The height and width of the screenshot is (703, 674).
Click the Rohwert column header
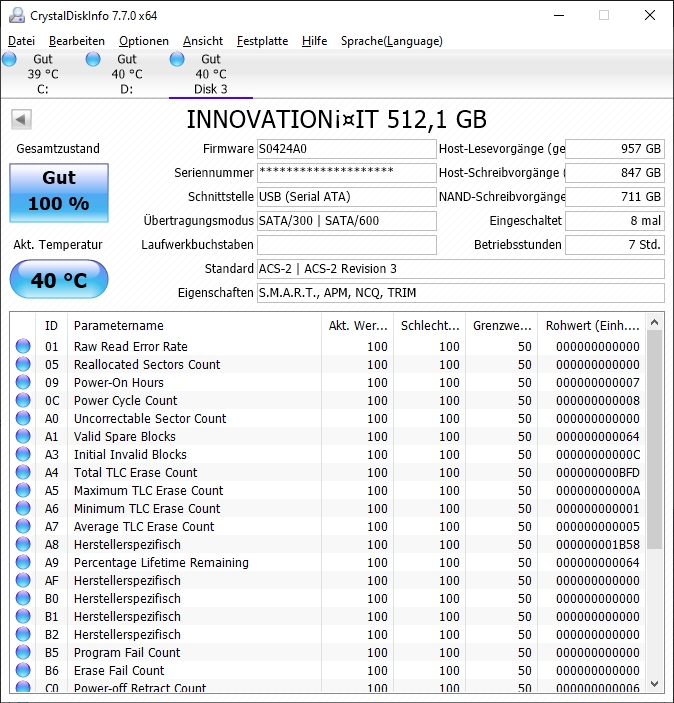pyautogui.click(x=591, y=325)
